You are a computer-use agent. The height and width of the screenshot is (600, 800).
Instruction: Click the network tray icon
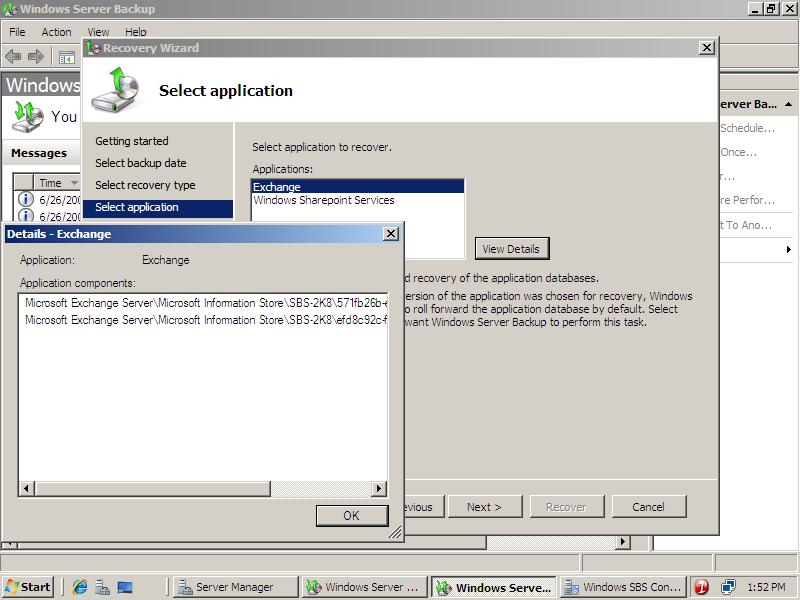728,587
